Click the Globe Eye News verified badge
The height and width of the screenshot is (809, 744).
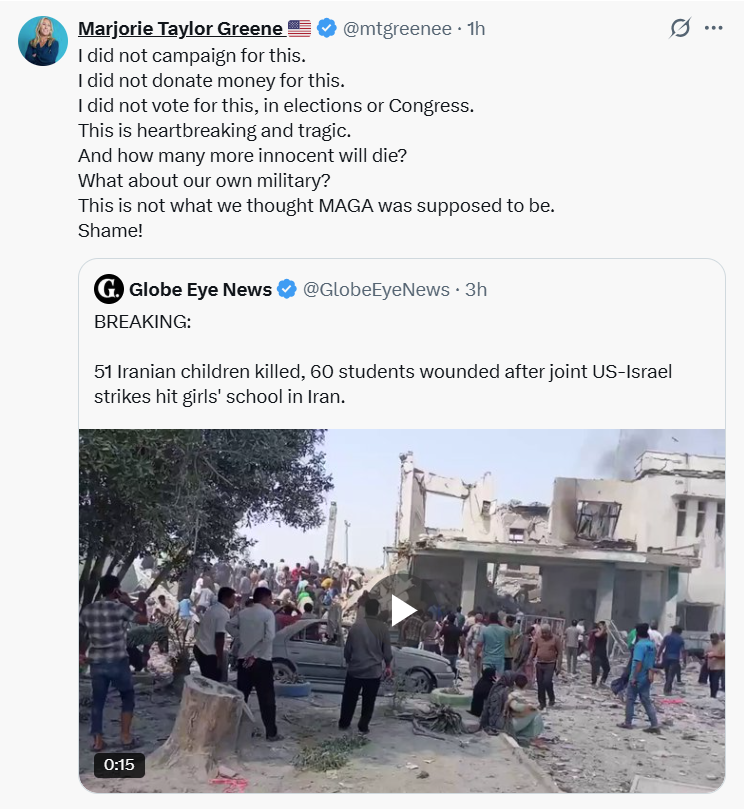287,289
